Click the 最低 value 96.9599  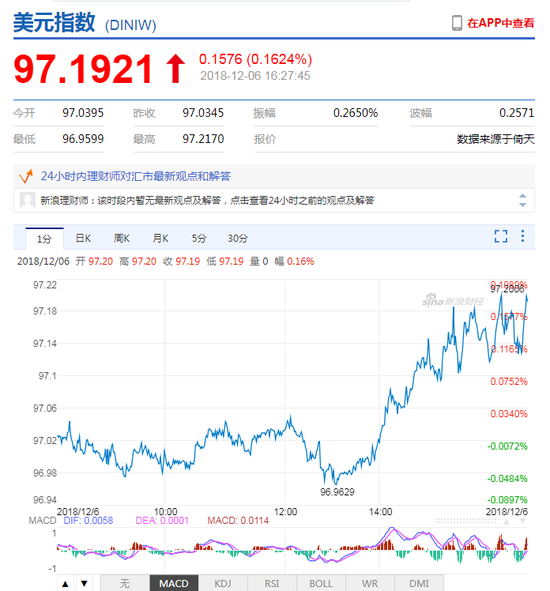point(83,139)
